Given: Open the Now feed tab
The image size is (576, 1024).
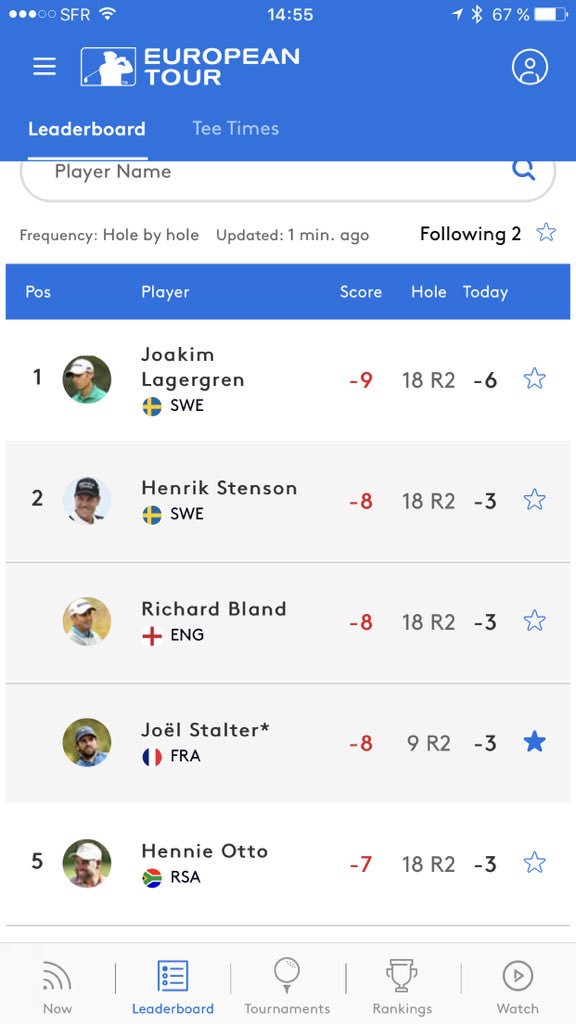Looking at the screenshot, I should point(57,986).
